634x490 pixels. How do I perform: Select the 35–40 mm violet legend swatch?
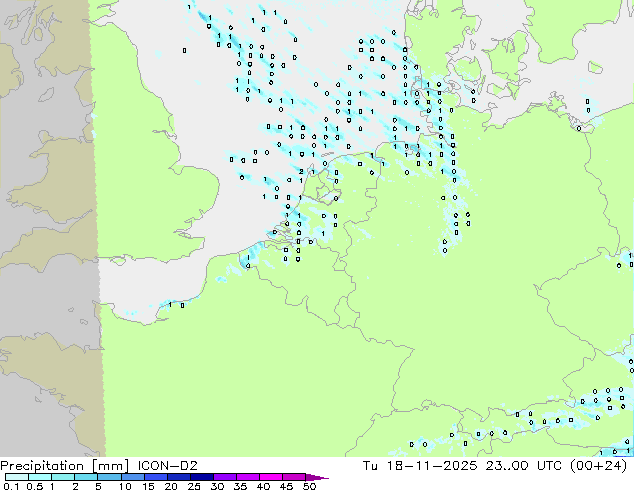coord(247,477)
